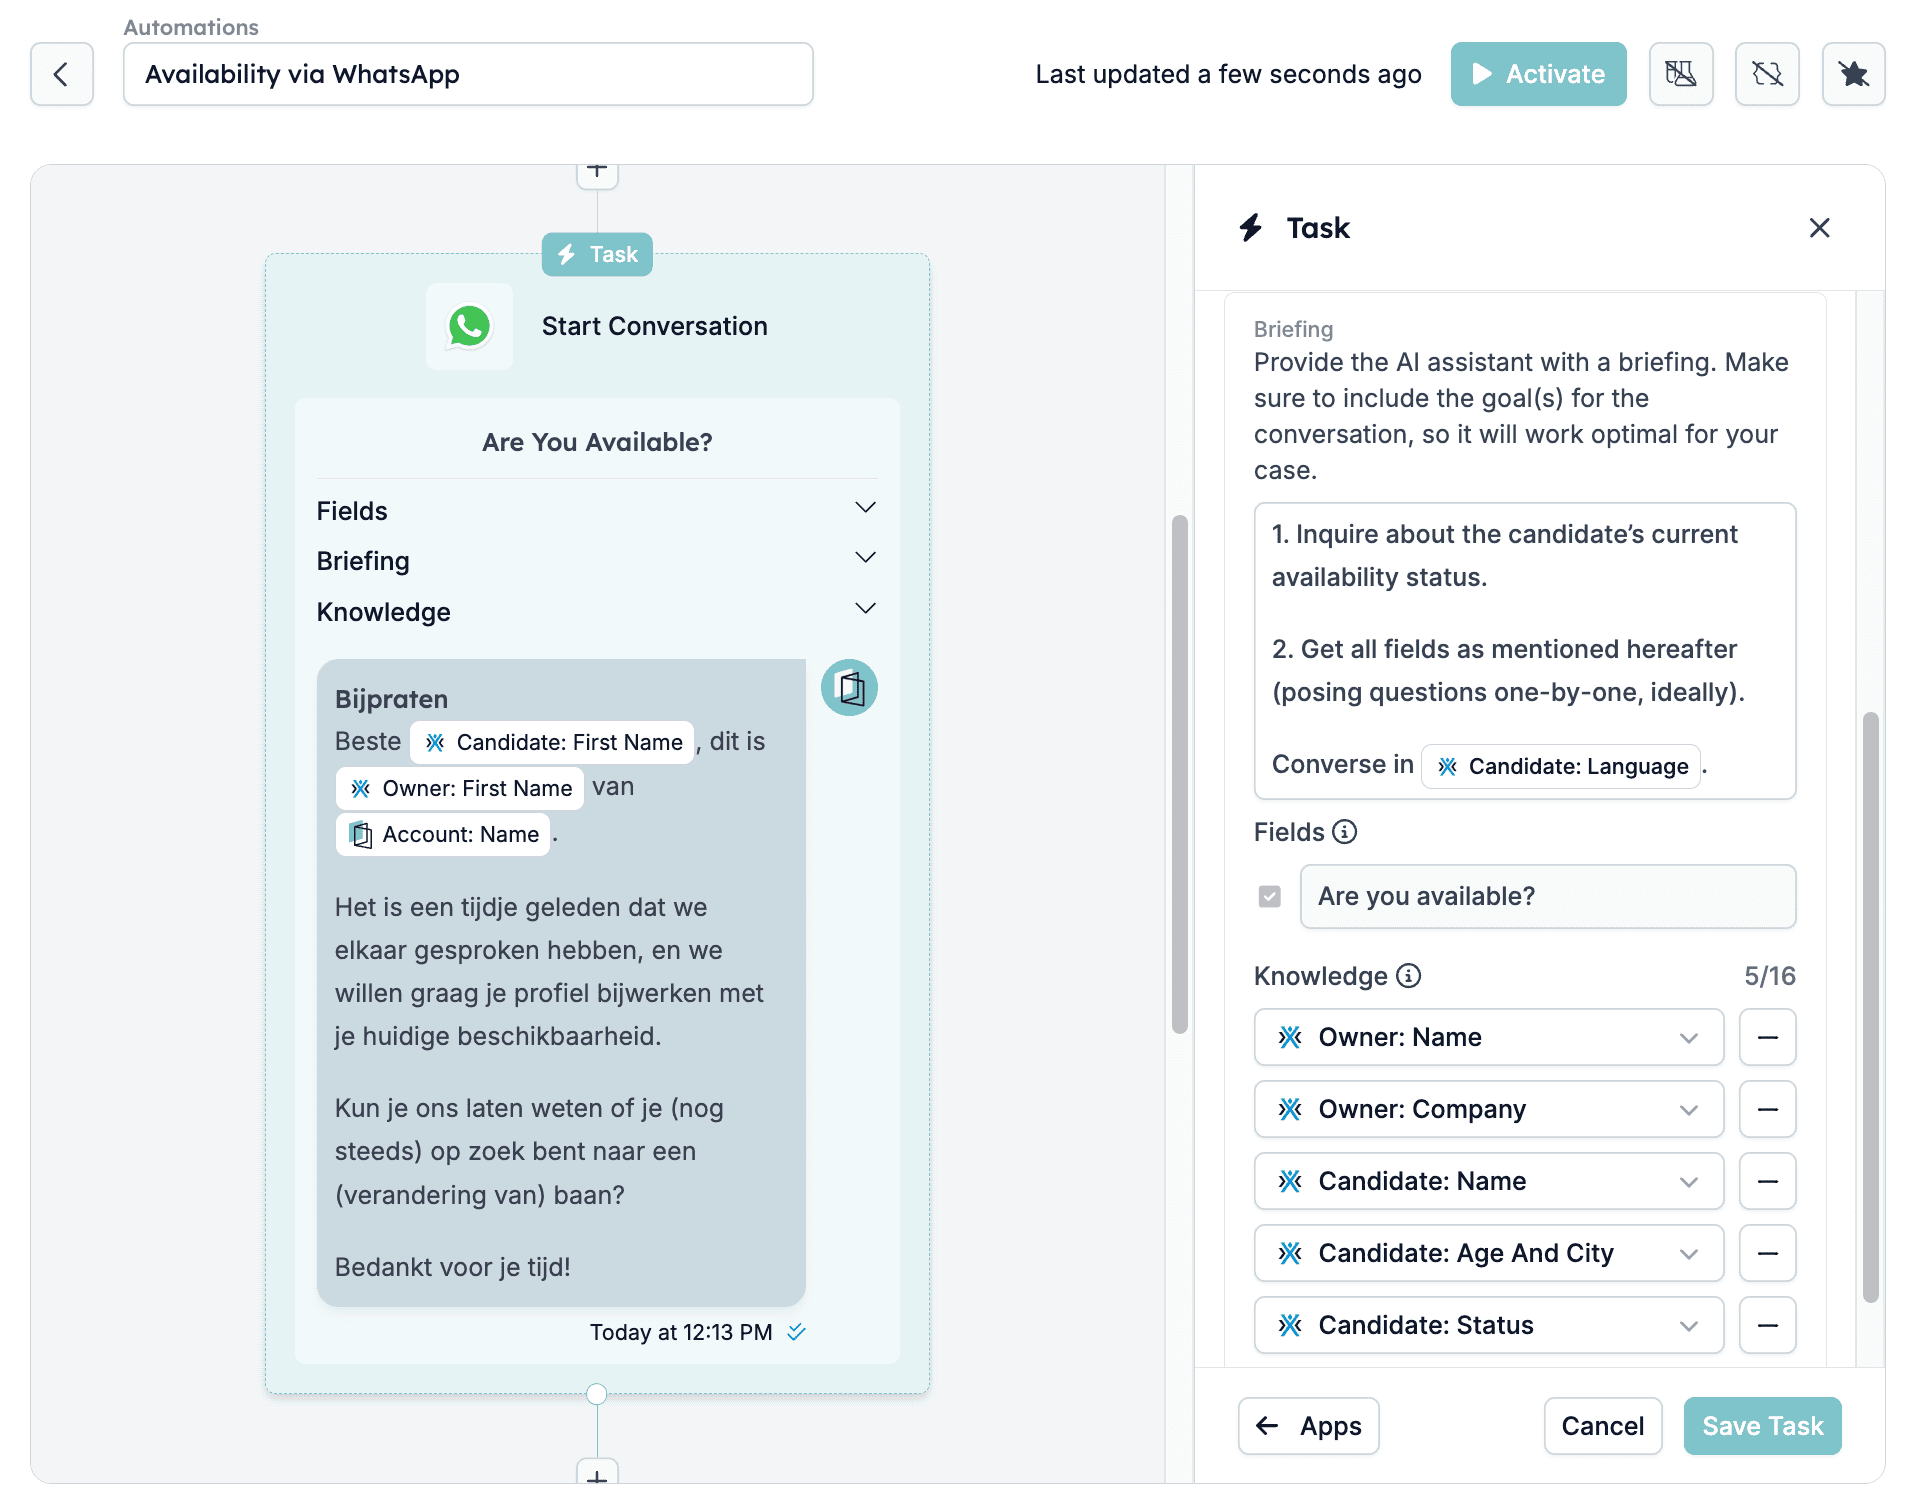This screenshot has width=1909, height=1511.
Task: Select the Task label badge
Action: 597,254
